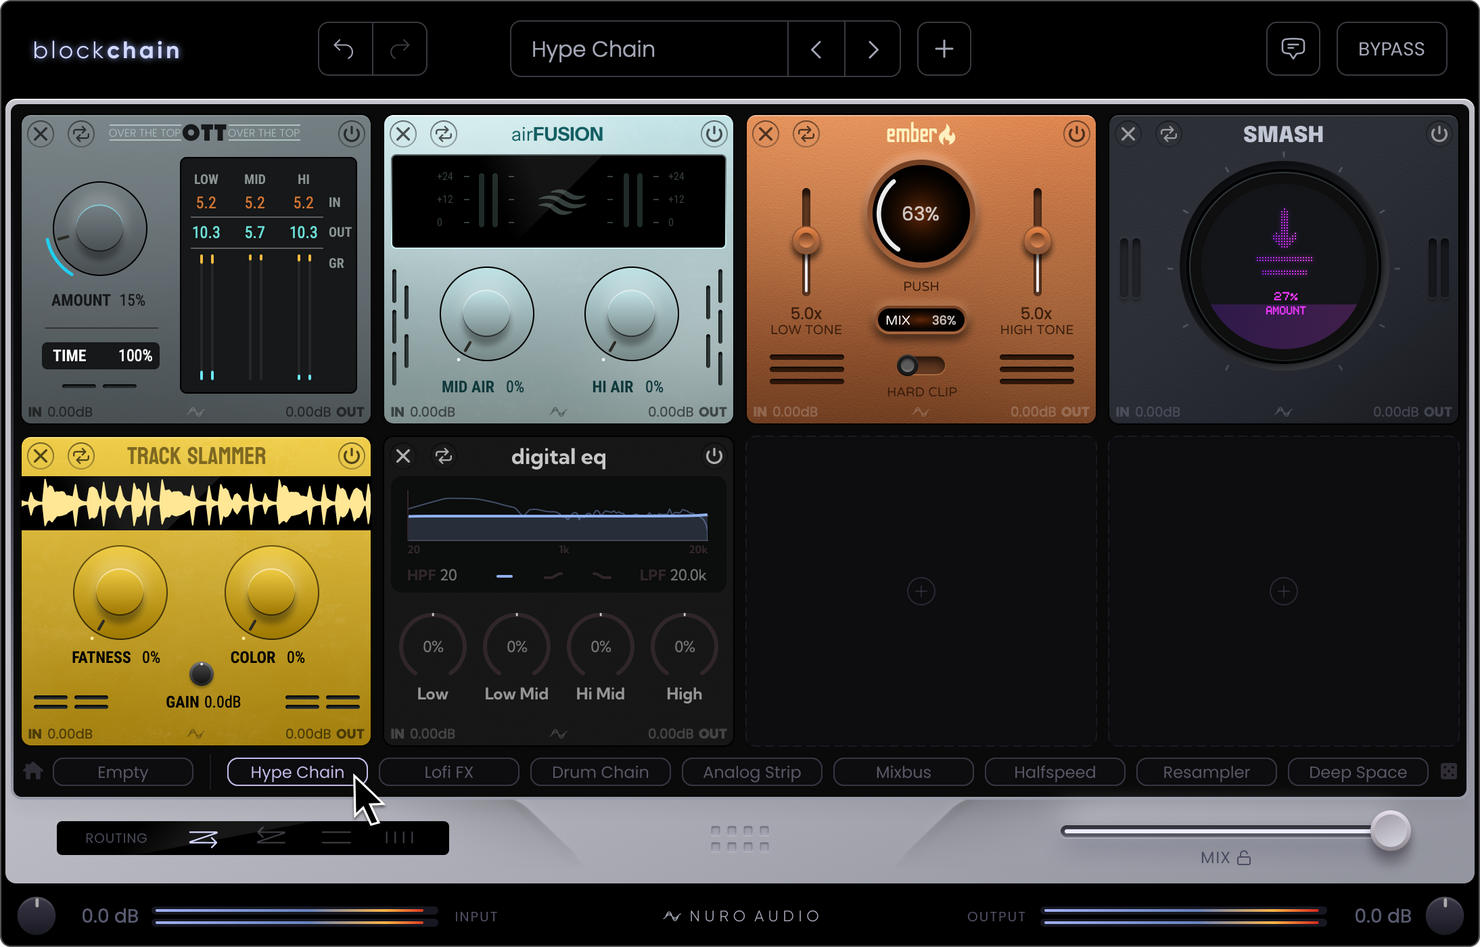Click the global MIX slider handle
1480x947 pixels.
point(1390,831)
